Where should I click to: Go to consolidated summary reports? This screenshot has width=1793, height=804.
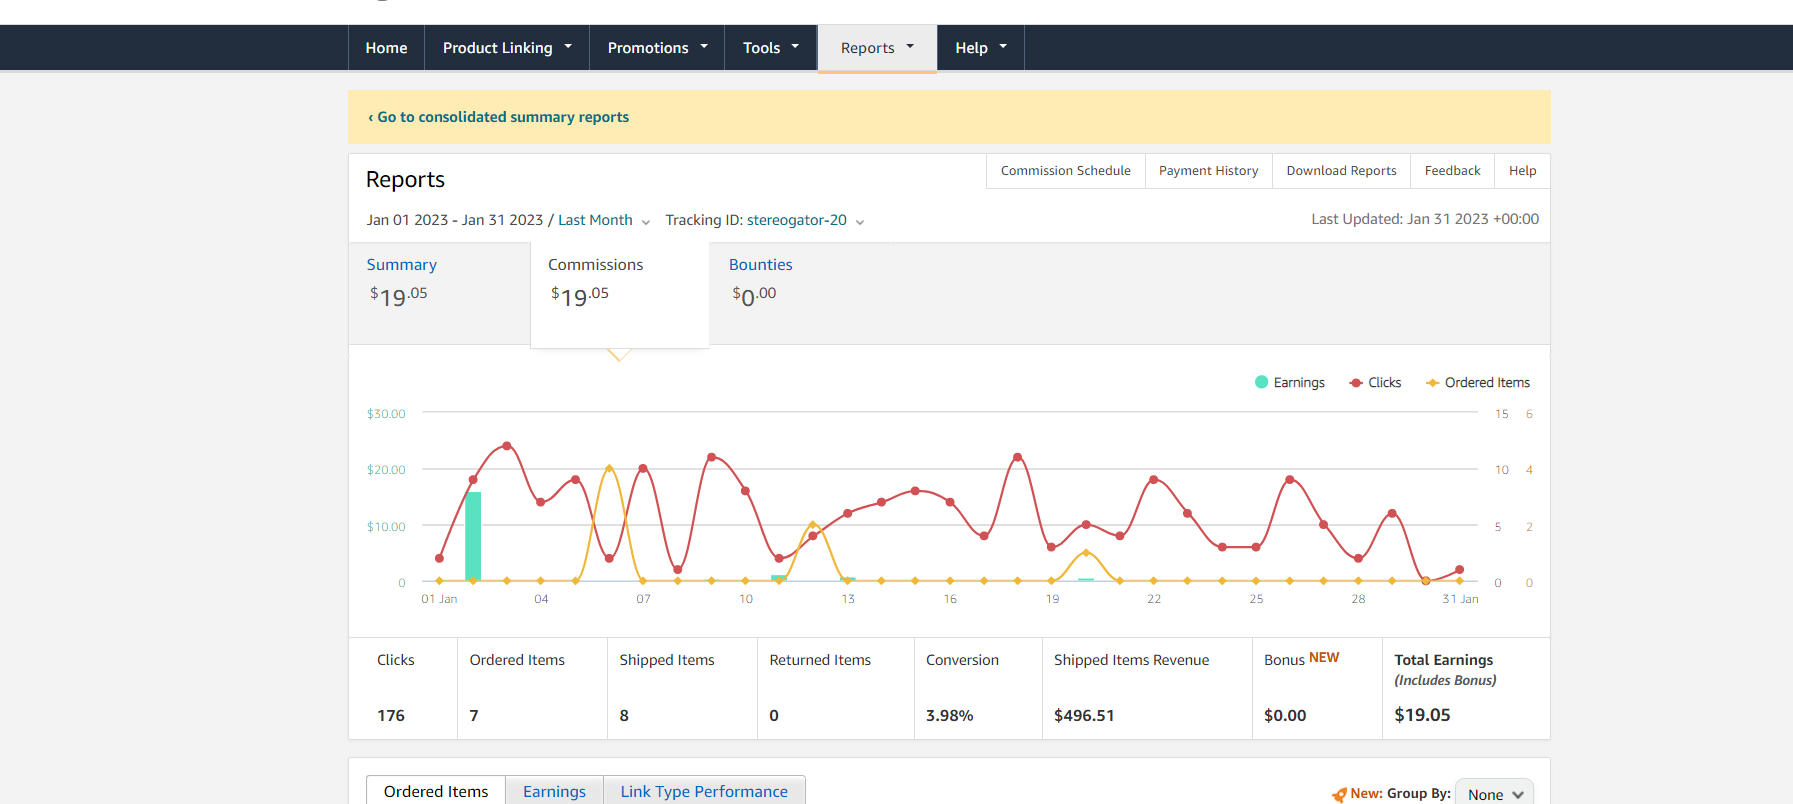click(x=498, y=117)
